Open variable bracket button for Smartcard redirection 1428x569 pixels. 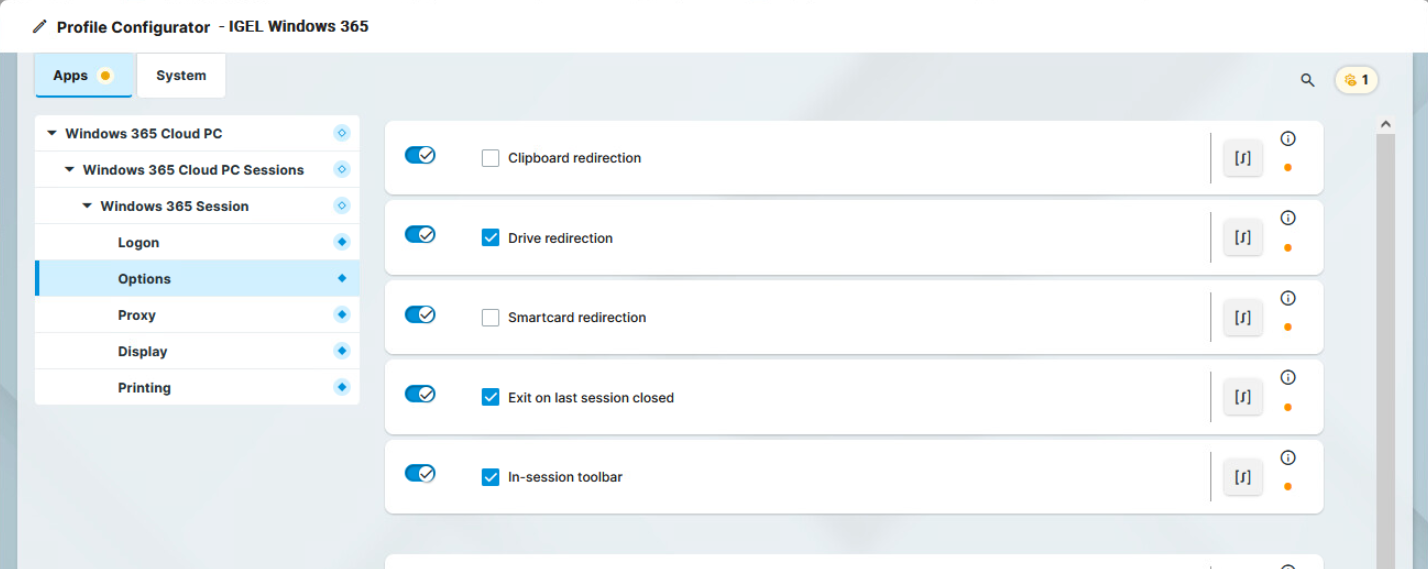click(x=1243, y=318)
